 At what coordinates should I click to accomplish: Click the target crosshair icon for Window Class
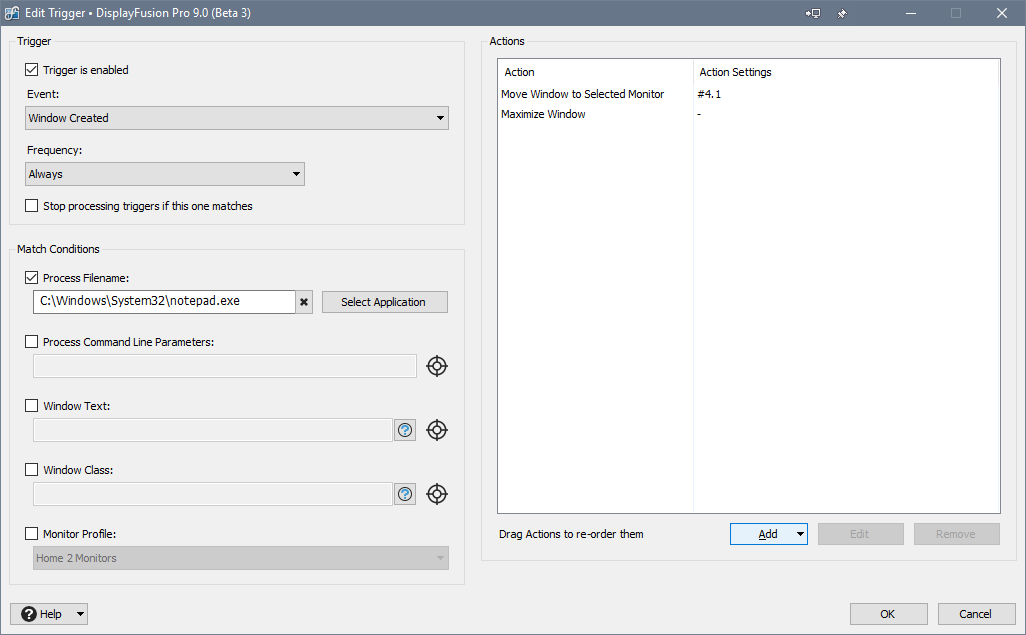pyautogui.click(x=436, y=494)
